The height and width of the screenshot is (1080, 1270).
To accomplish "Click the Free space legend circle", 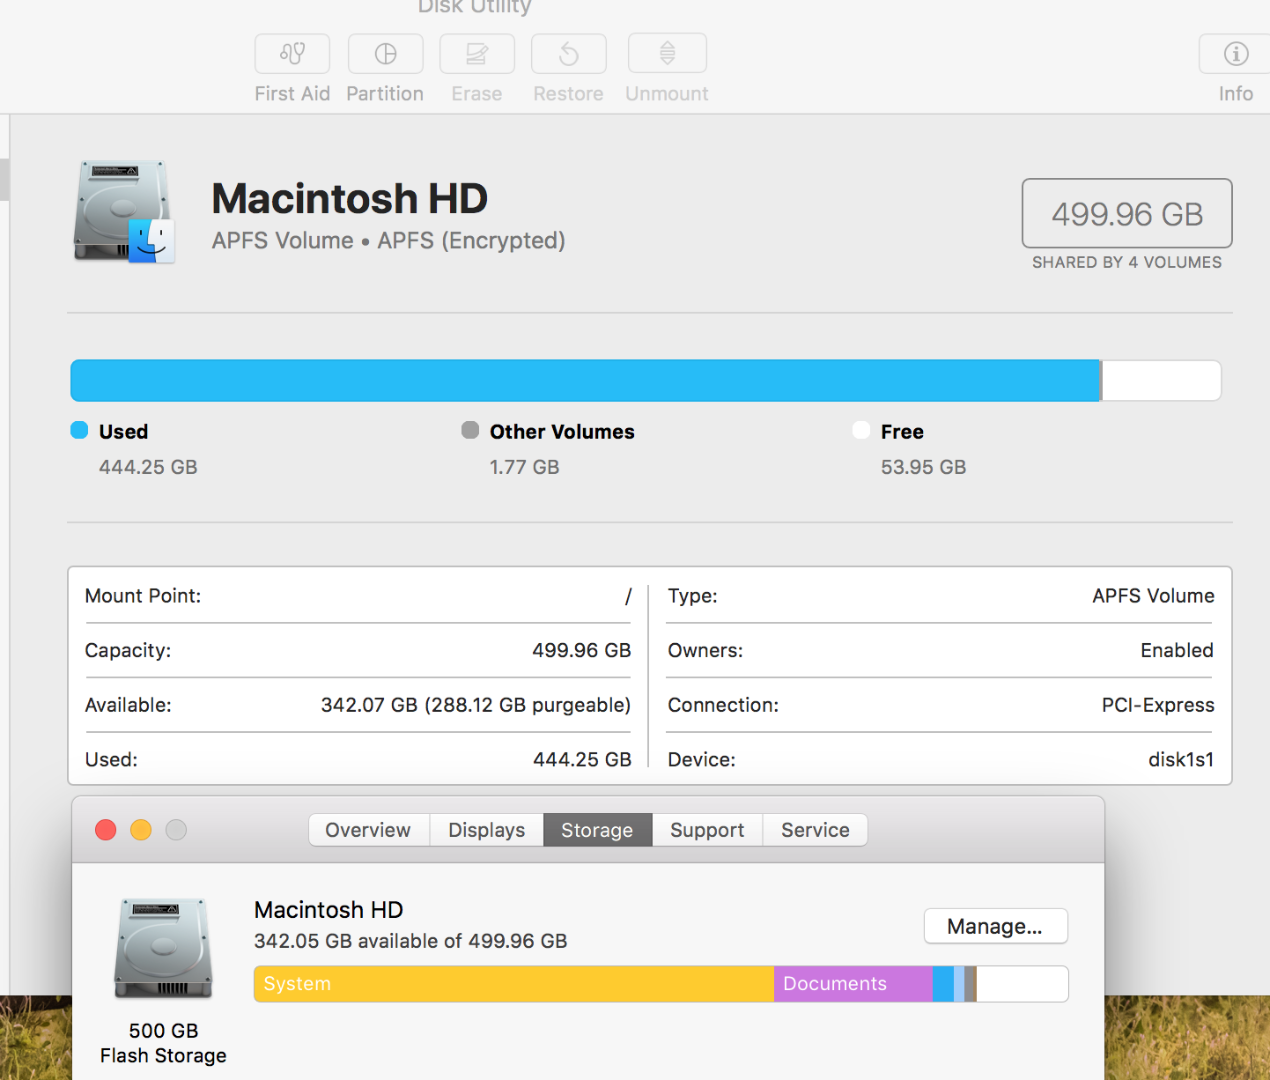I will [x=860, y=430].
